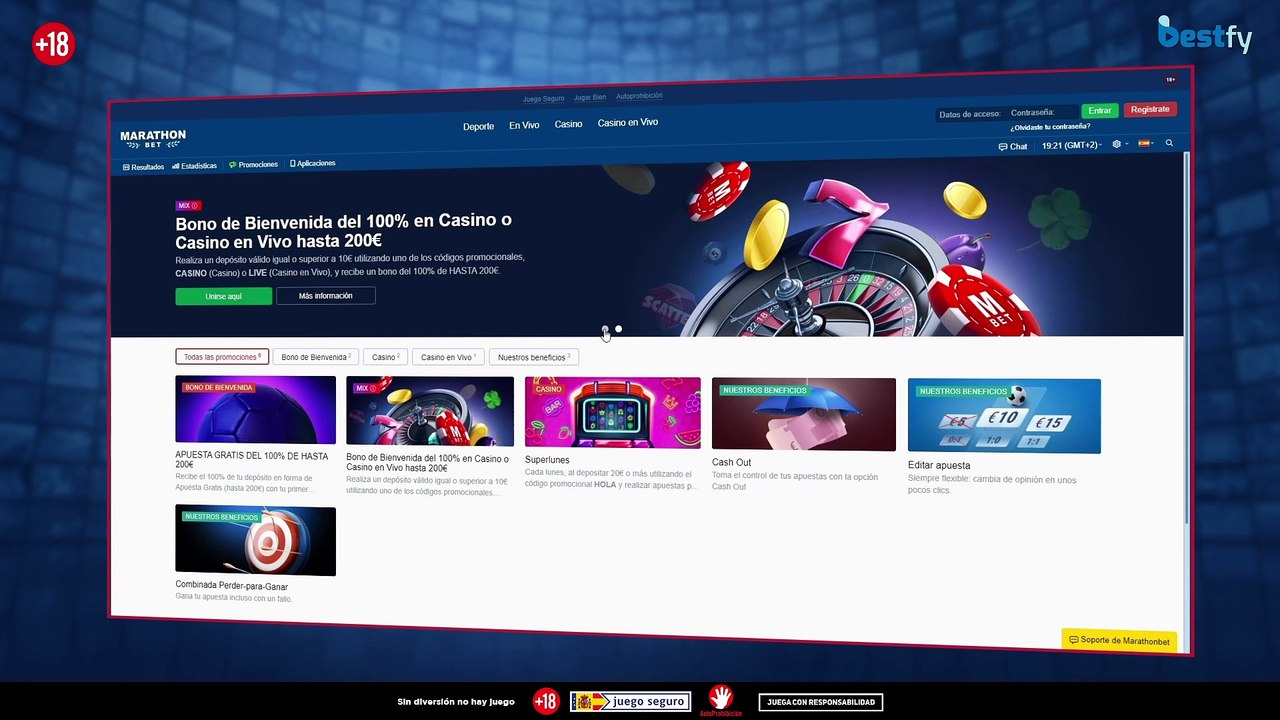Click the 'APUESTA GRATIS DEL 100% DE HASTA 200€' title
Viewport: 1280px width, 720px height.
[252, 460]
